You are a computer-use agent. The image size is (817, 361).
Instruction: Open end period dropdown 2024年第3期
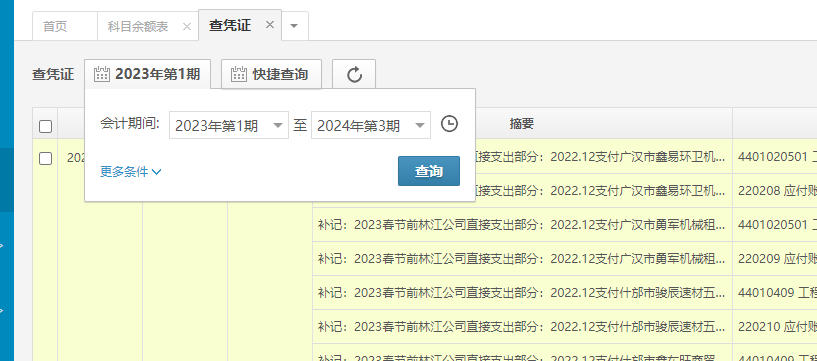[371, 125]
